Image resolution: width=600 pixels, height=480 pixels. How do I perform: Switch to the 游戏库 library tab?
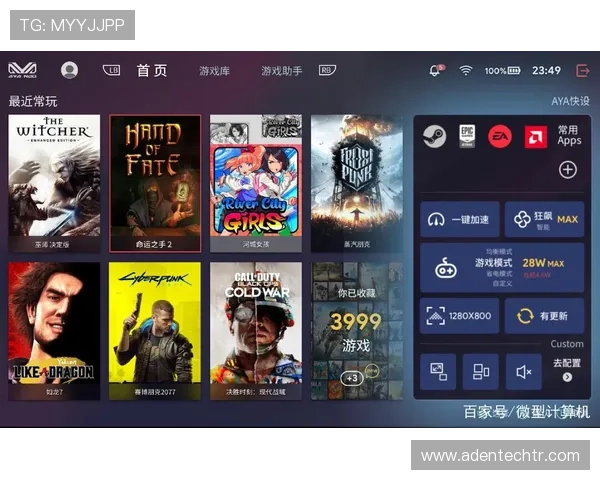point(214,71)
